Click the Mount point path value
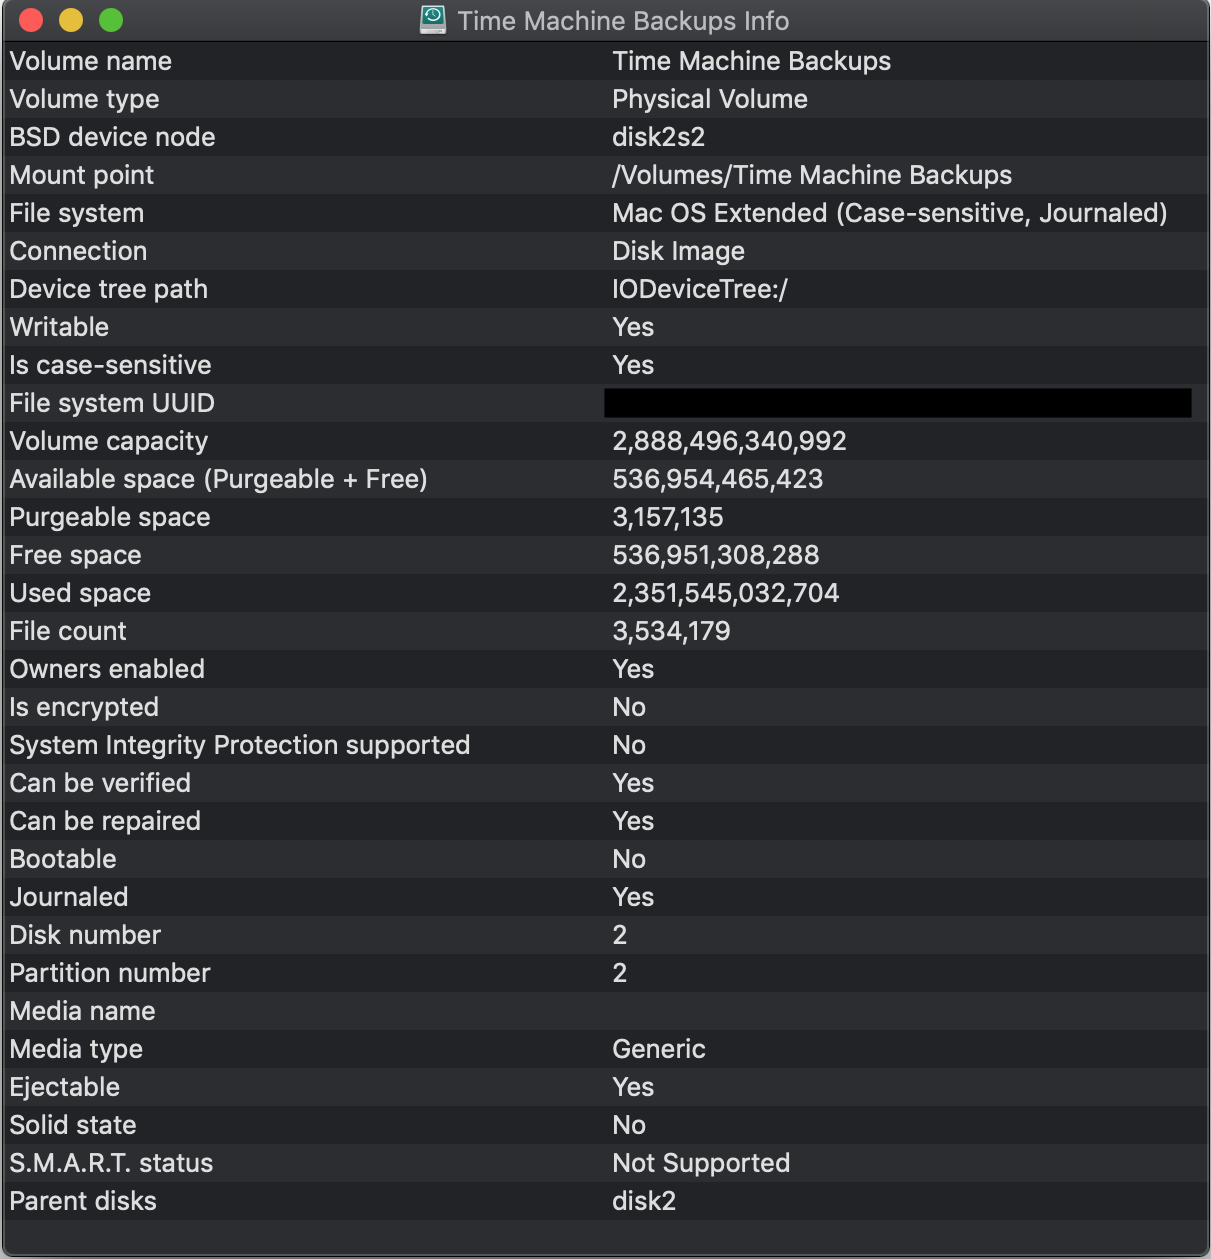This screenshot has width=1211, height=1259. pyautogui.click(x=811, y=175)
